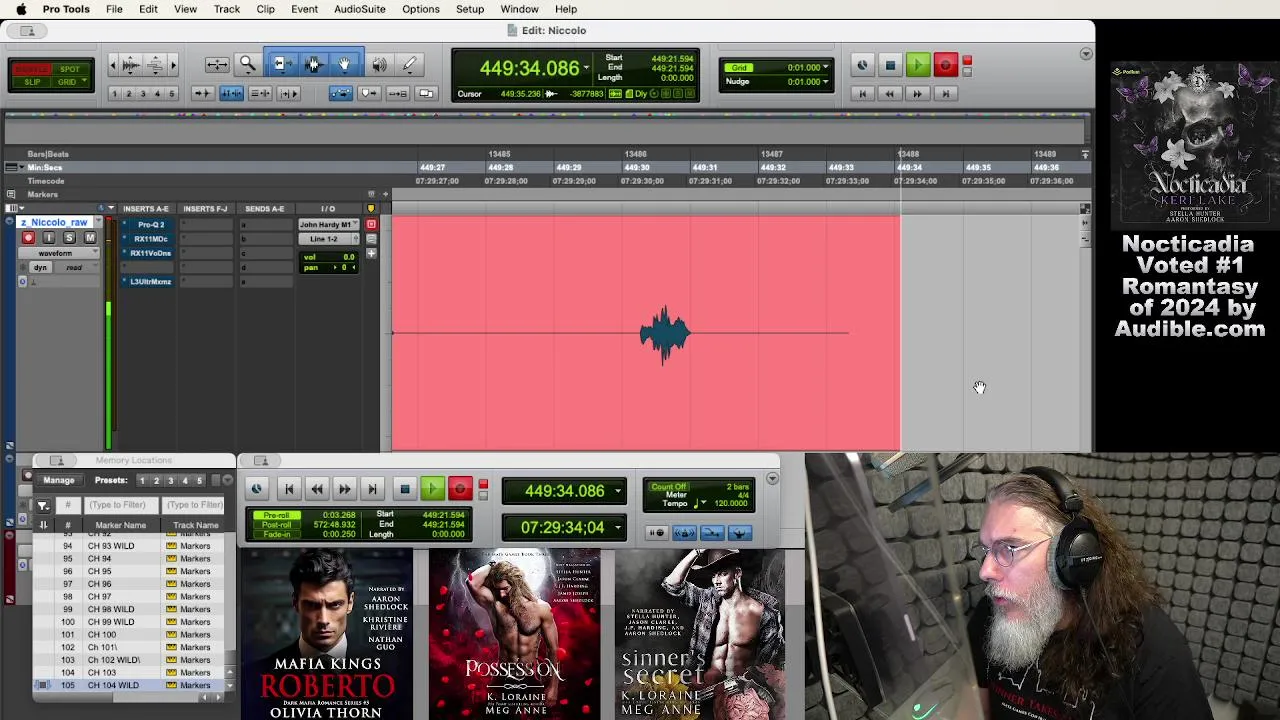The width and height of the screenshot is (1280, 720).
Task: Toggle Tab to Transients button
Action: 201,93
